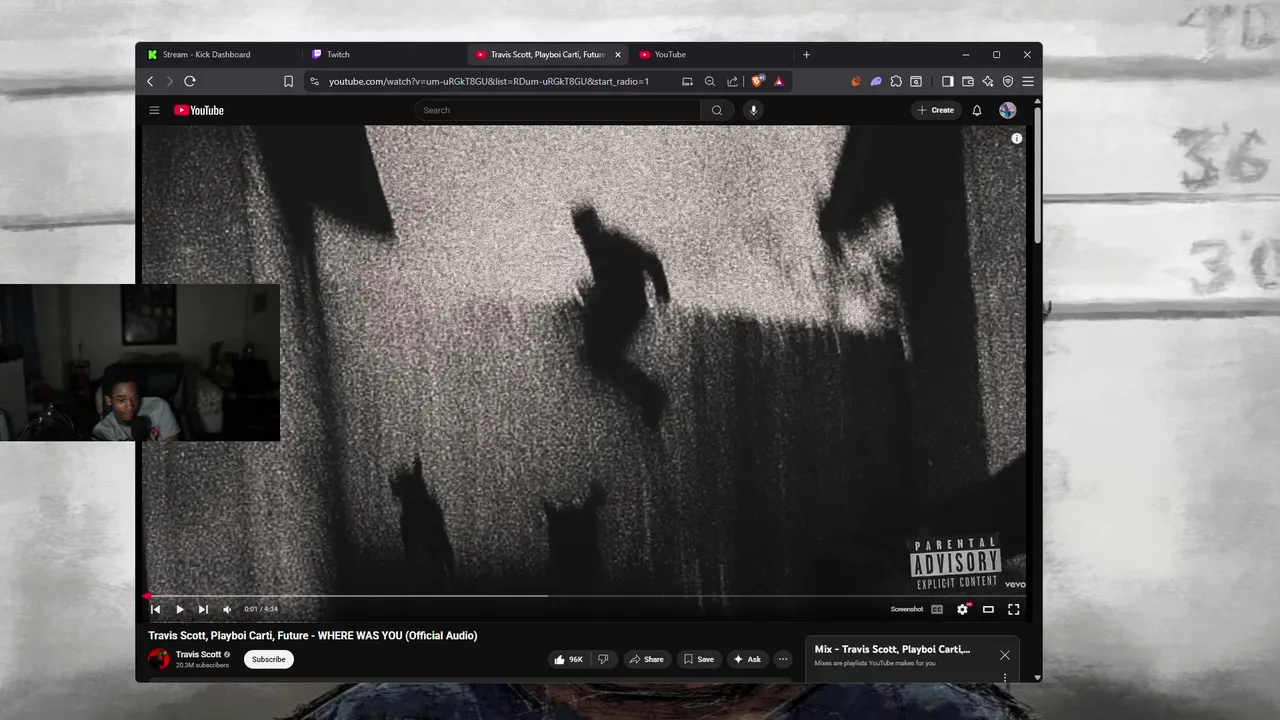Viewport: 1280px width, 720px height.
Task: Click the webcam overlay feed
Action: (x=140, y=363)
